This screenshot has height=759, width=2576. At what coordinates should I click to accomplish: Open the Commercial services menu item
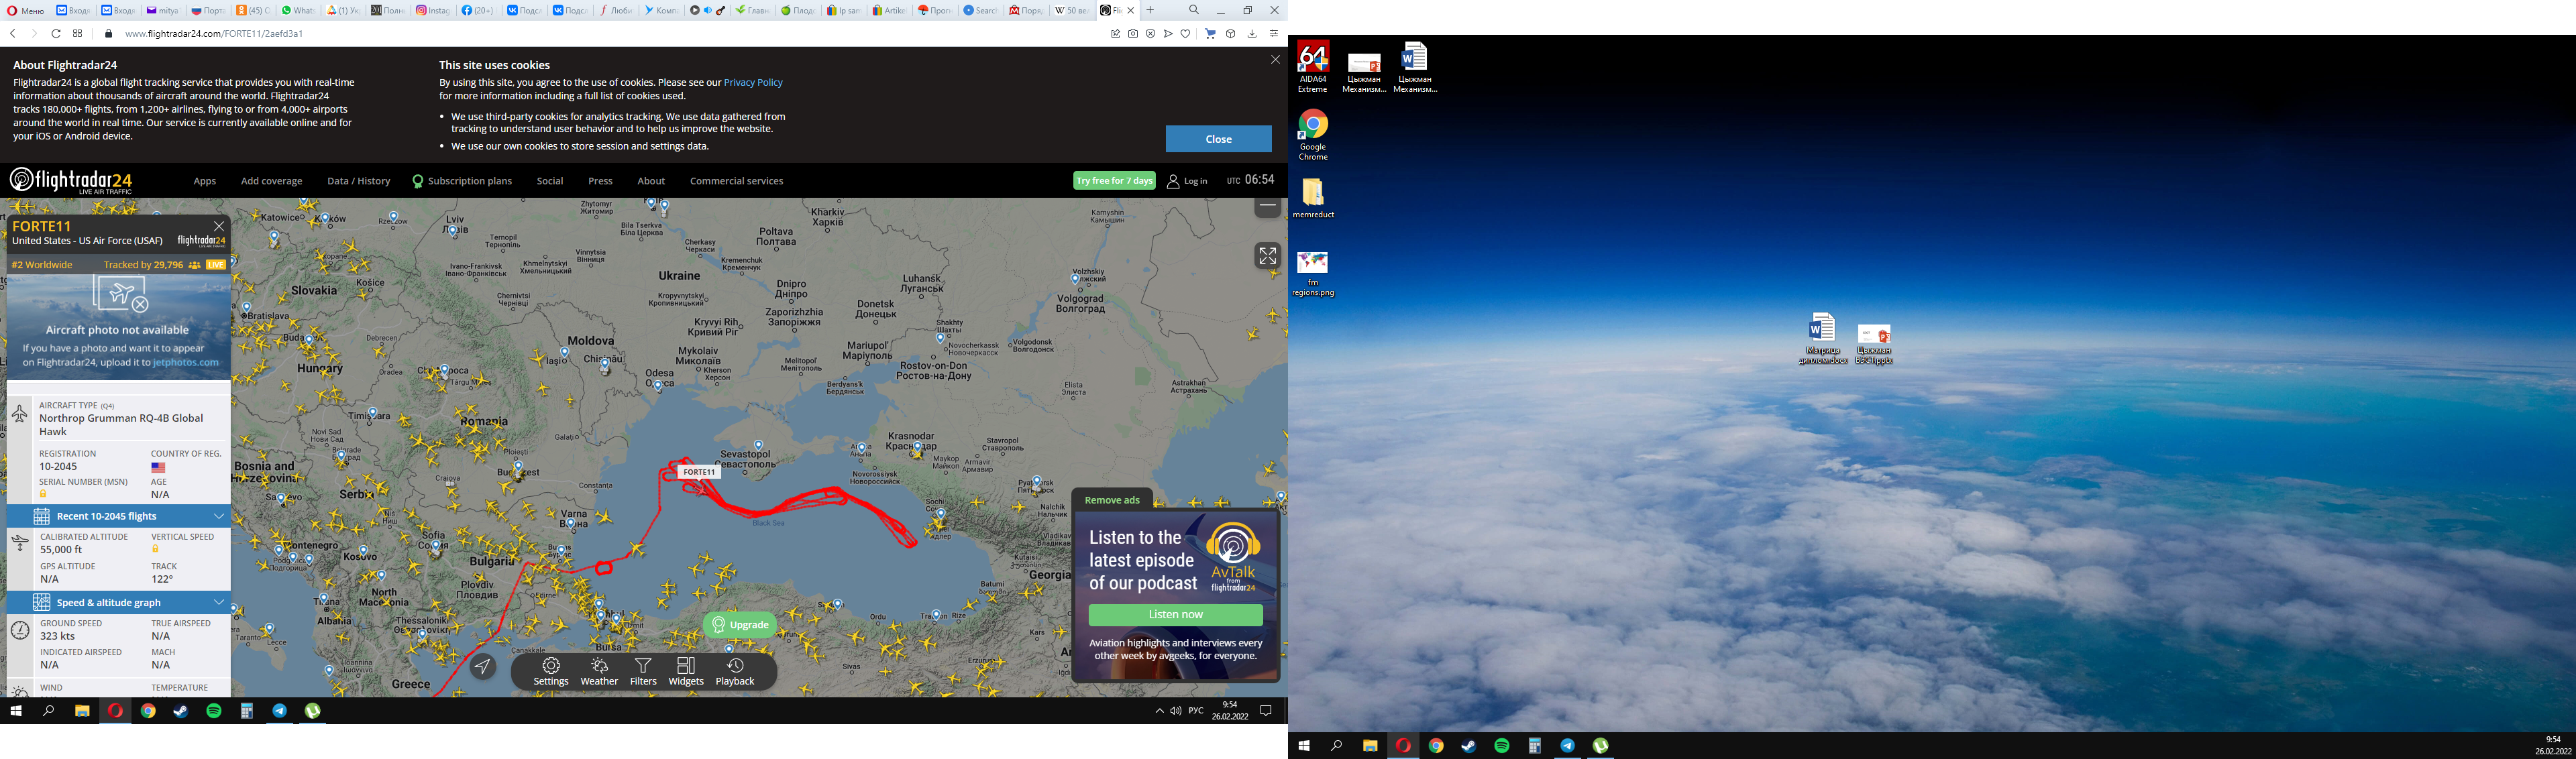pyautogui.click(x=736, y=181)
